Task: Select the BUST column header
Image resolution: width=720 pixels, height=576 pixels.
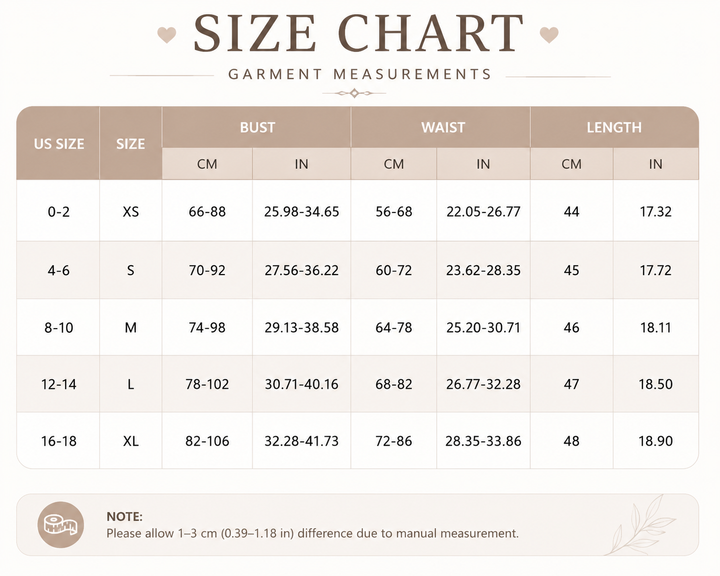Action: [257, 127]
